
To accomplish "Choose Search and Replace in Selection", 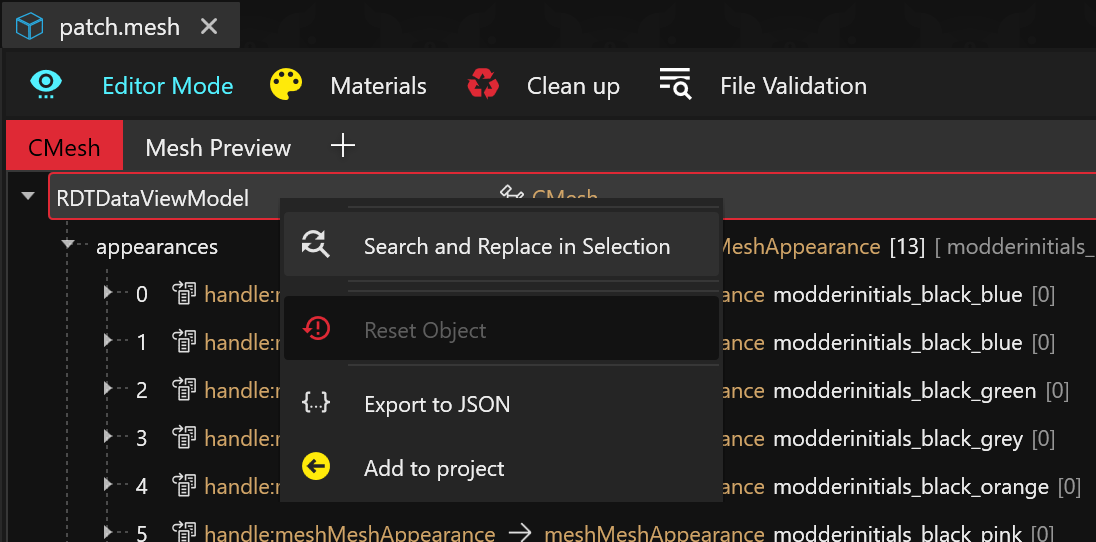I will pos(516,246).
